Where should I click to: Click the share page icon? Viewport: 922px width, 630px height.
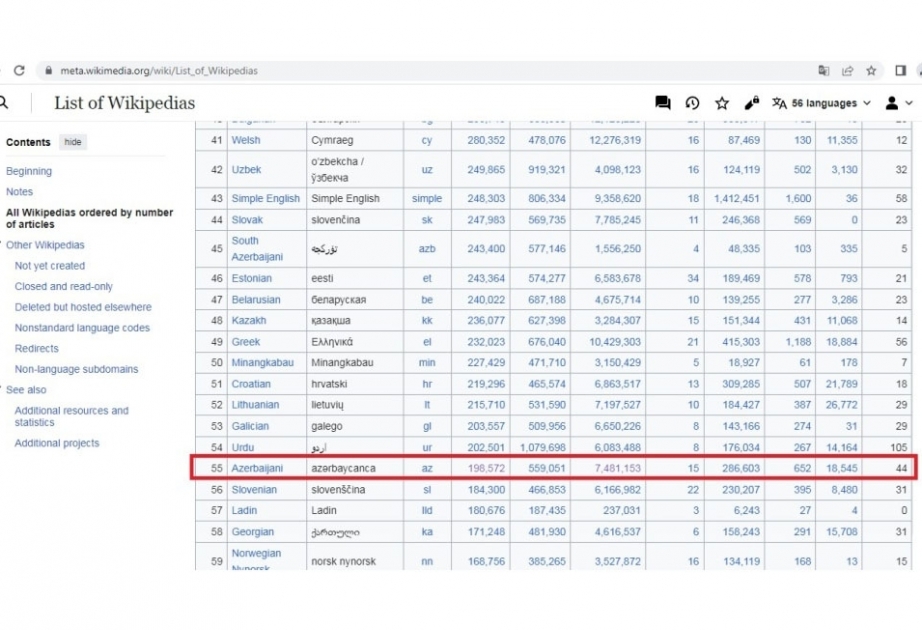847,71
